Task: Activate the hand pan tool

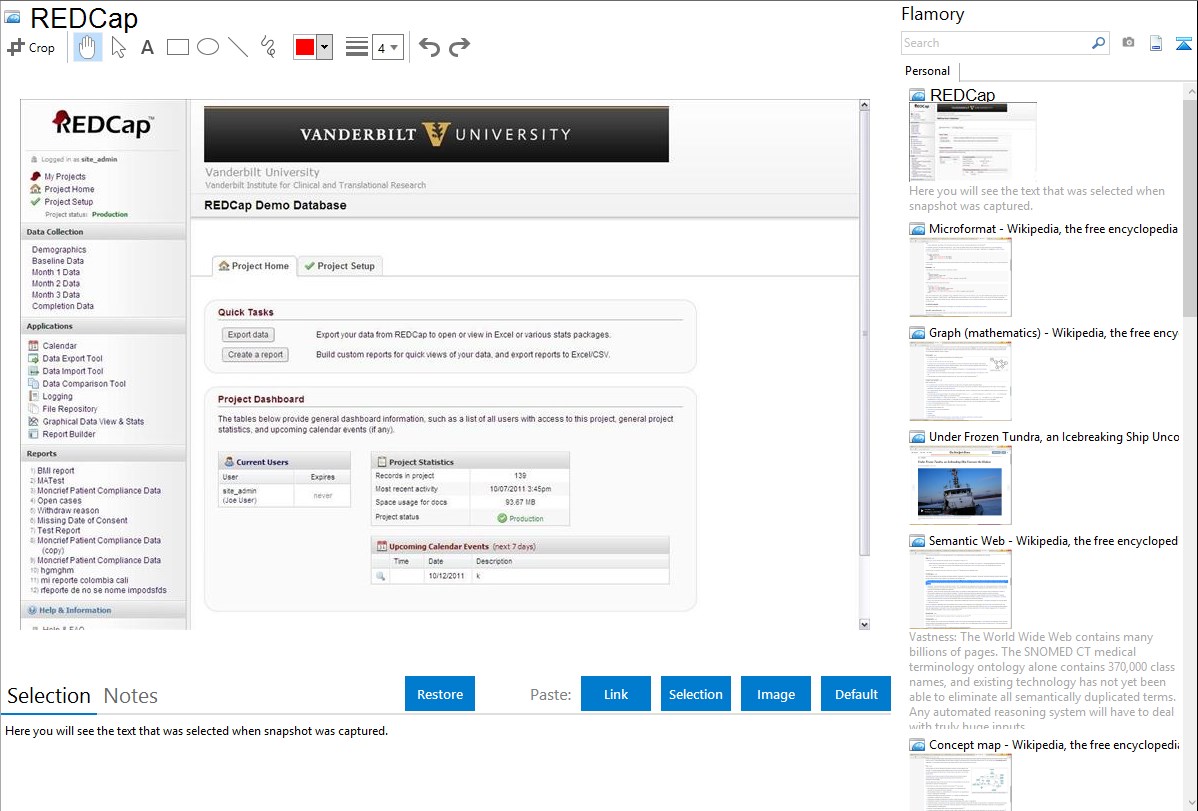Action: point(88,47)
